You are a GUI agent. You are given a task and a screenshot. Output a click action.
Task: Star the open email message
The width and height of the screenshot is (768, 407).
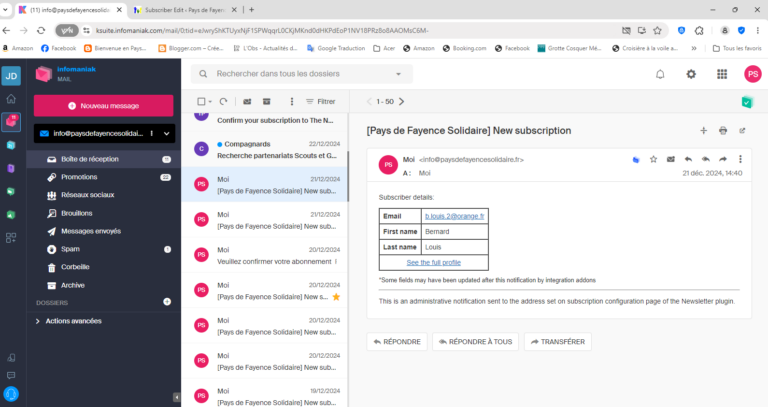tap(653, 159)
